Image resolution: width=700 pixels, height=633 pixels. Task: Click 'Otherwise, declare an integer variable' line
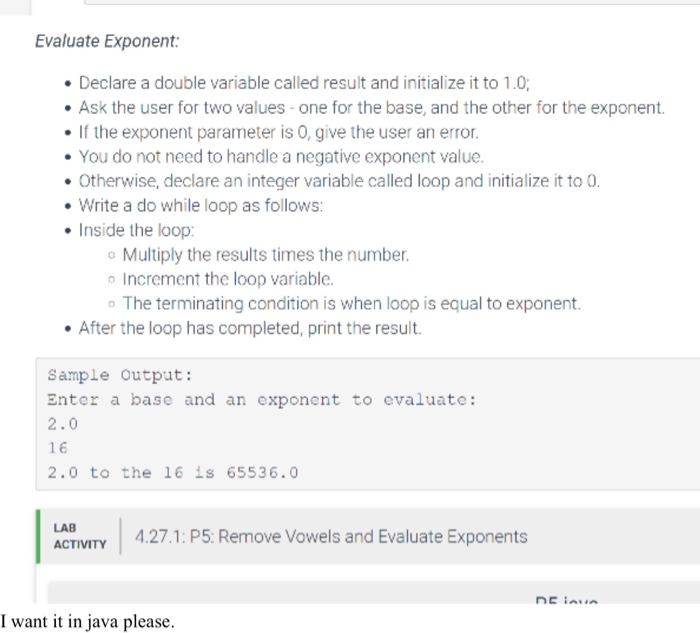pyautogui.click(x=339, y=181)
